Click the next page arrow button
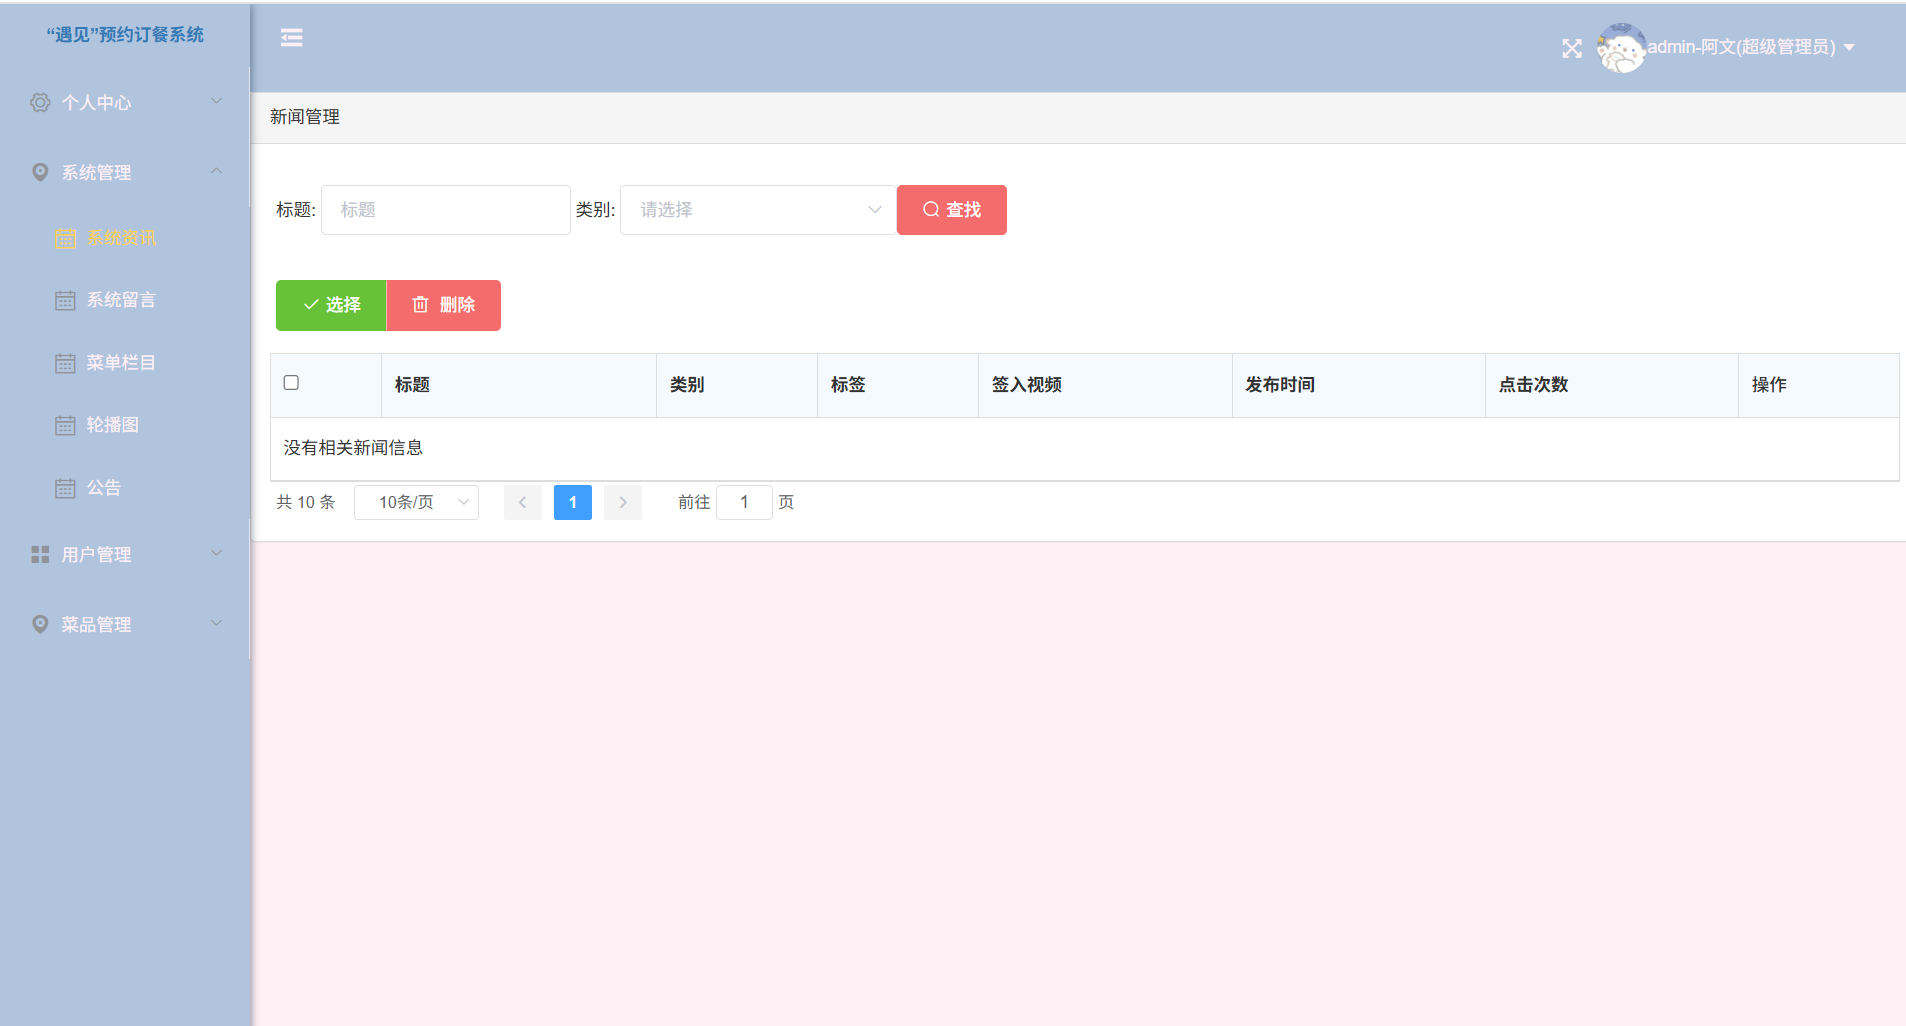This screenshot has height=1026, width=1906. (623, 502)
